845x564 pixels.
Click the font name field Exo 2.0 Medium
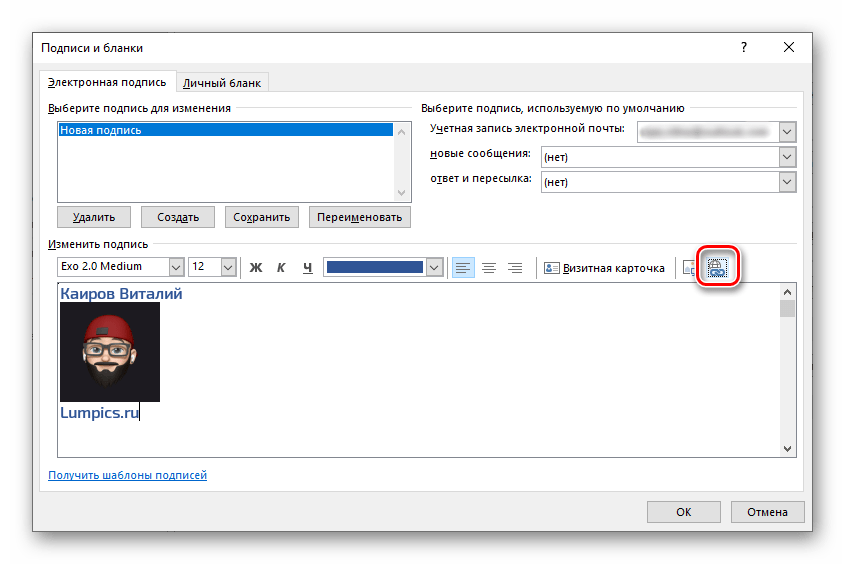(x=113, y=267)
